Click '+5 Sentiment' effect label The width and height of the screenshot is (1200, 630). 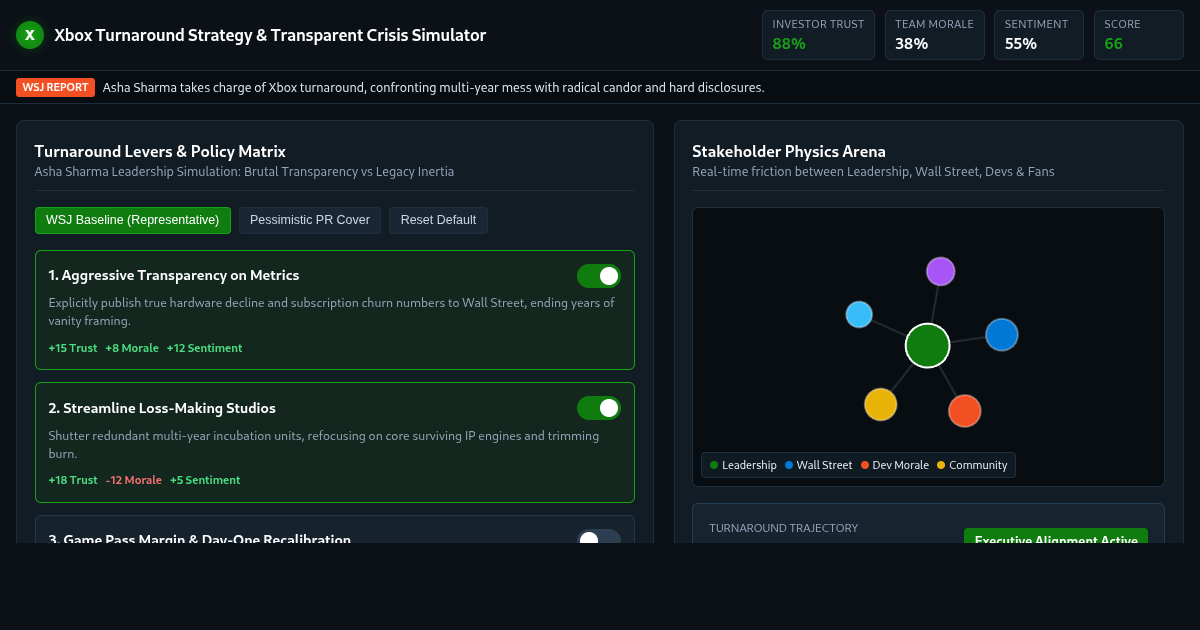pos(205,480)
